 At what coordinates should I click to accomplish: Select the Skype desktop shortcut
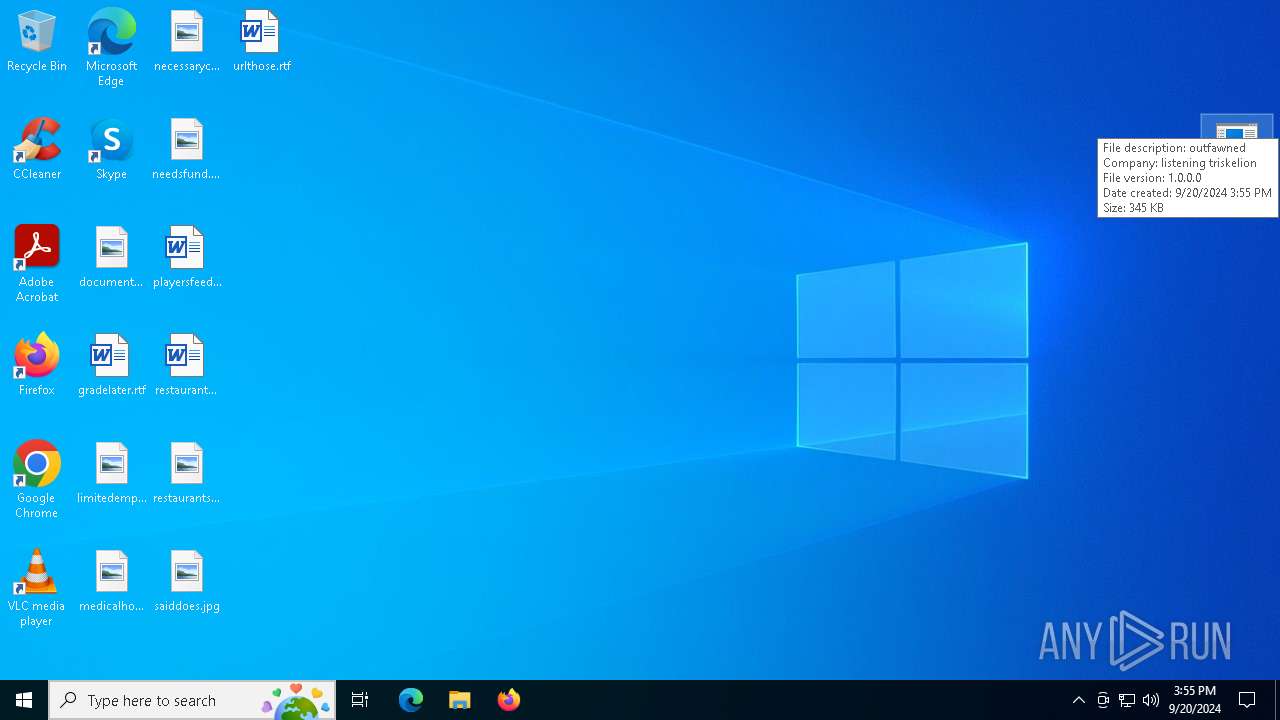pyautogui.click(x=111, y=150)
